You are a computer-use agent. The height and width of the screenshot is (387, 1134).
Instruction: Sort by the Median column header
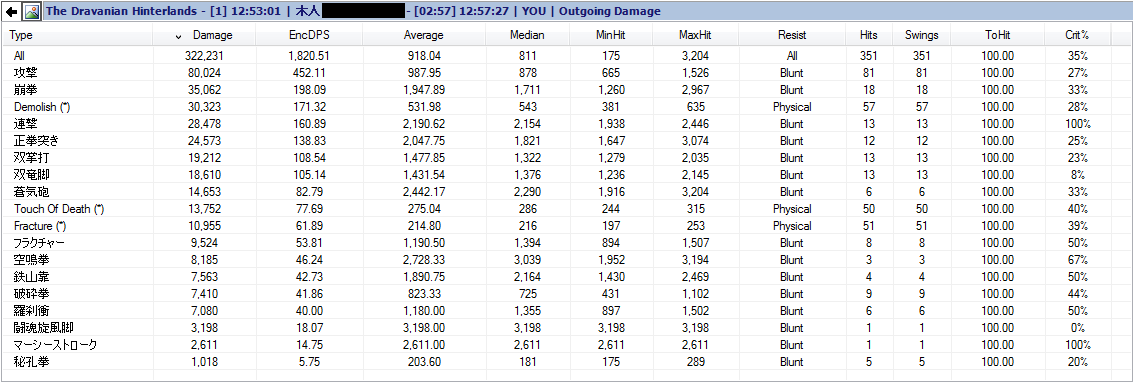[x=527, y=35]
